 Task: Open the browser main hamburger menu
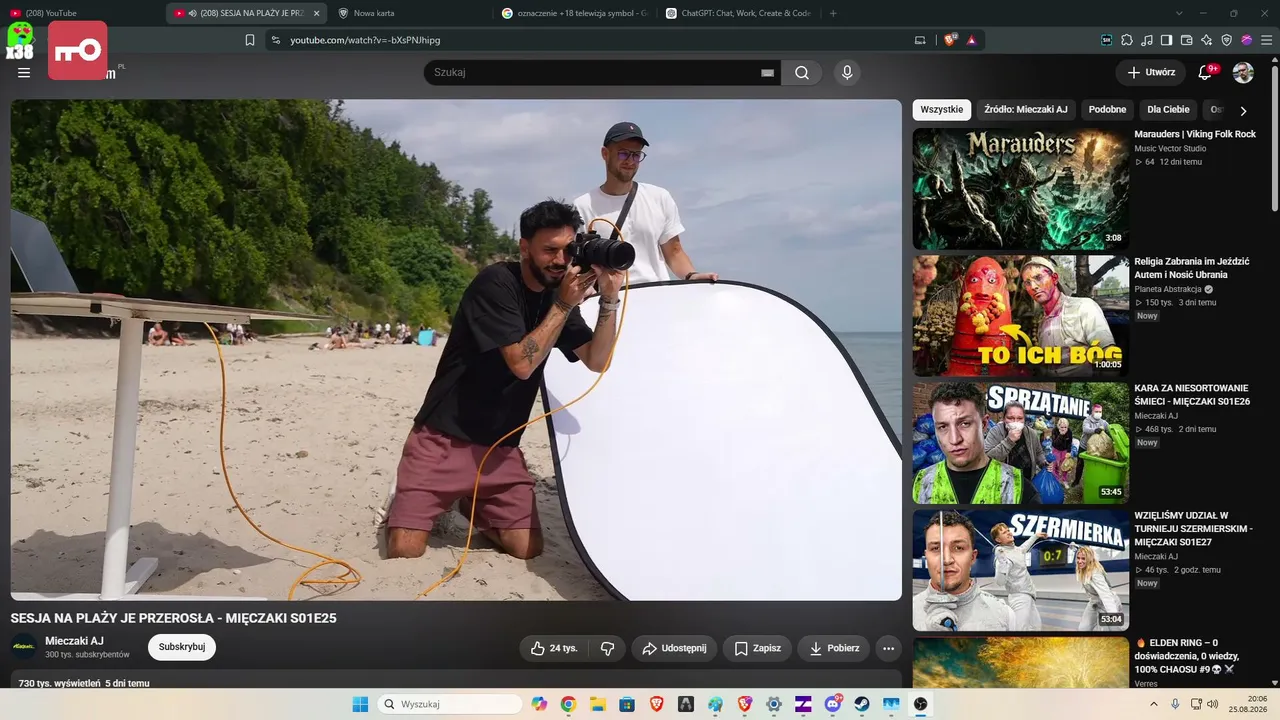1266,40
